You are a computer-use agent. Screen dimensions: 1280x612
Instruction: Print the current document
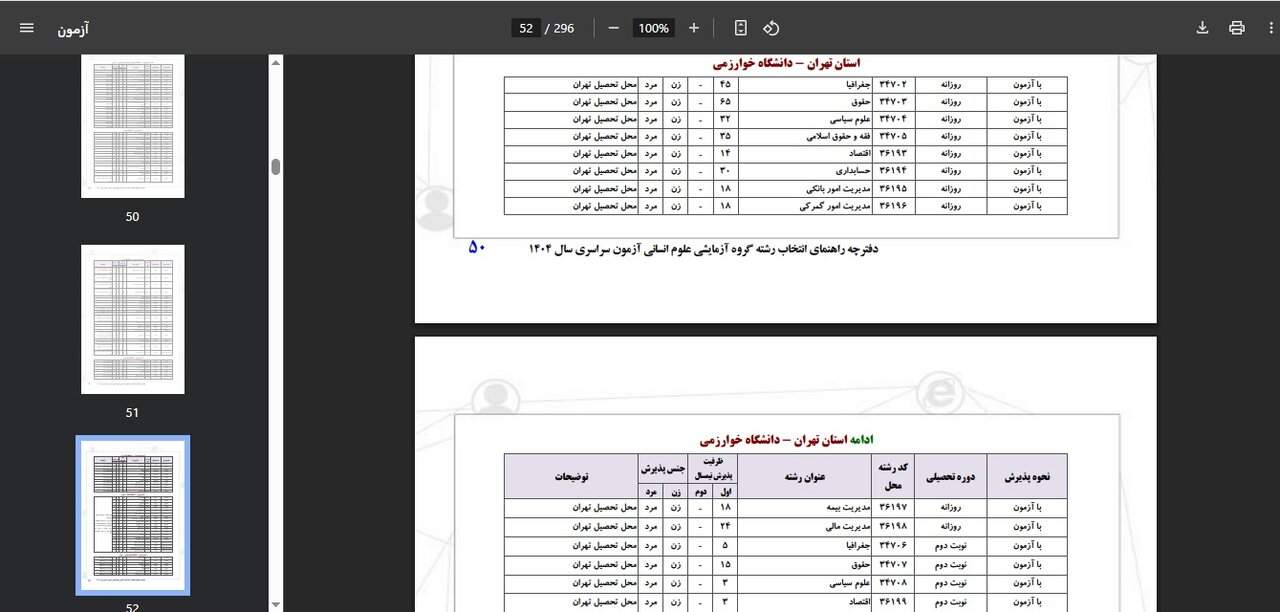[x=1237, y=28]
